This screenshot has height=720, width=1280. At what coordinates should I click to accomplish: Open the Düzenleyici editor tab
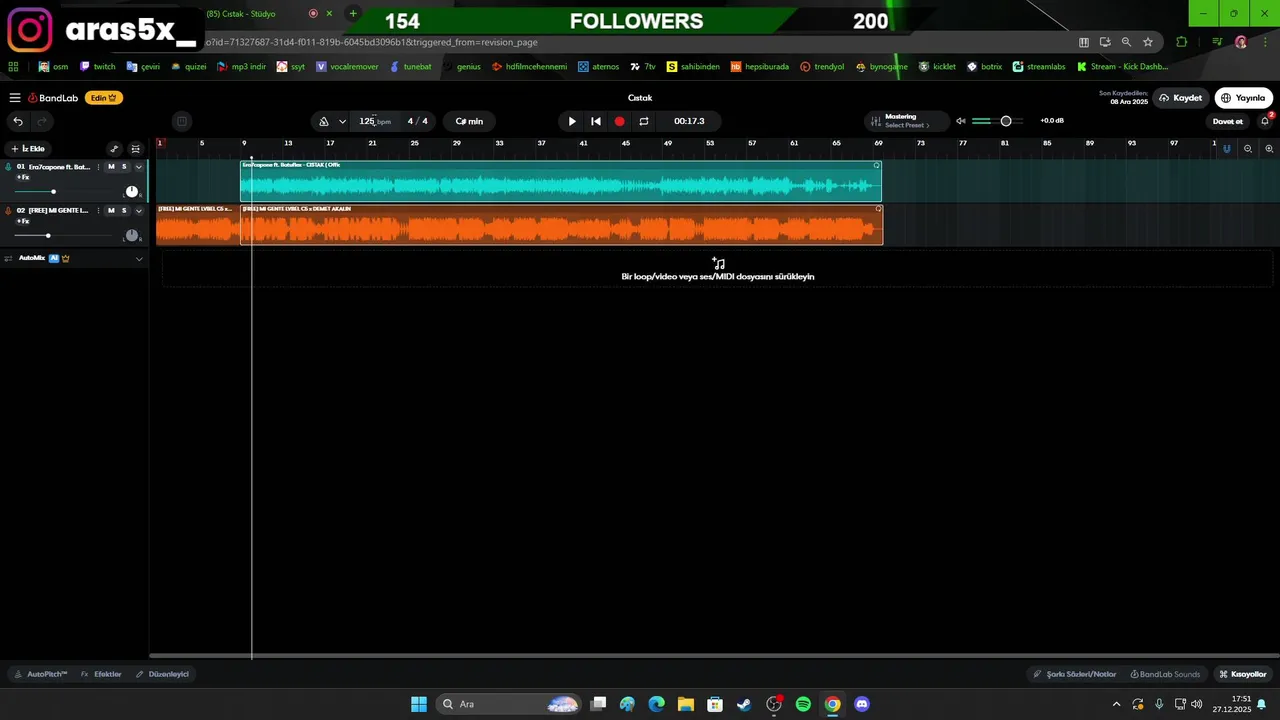click(x=163, y=674)
